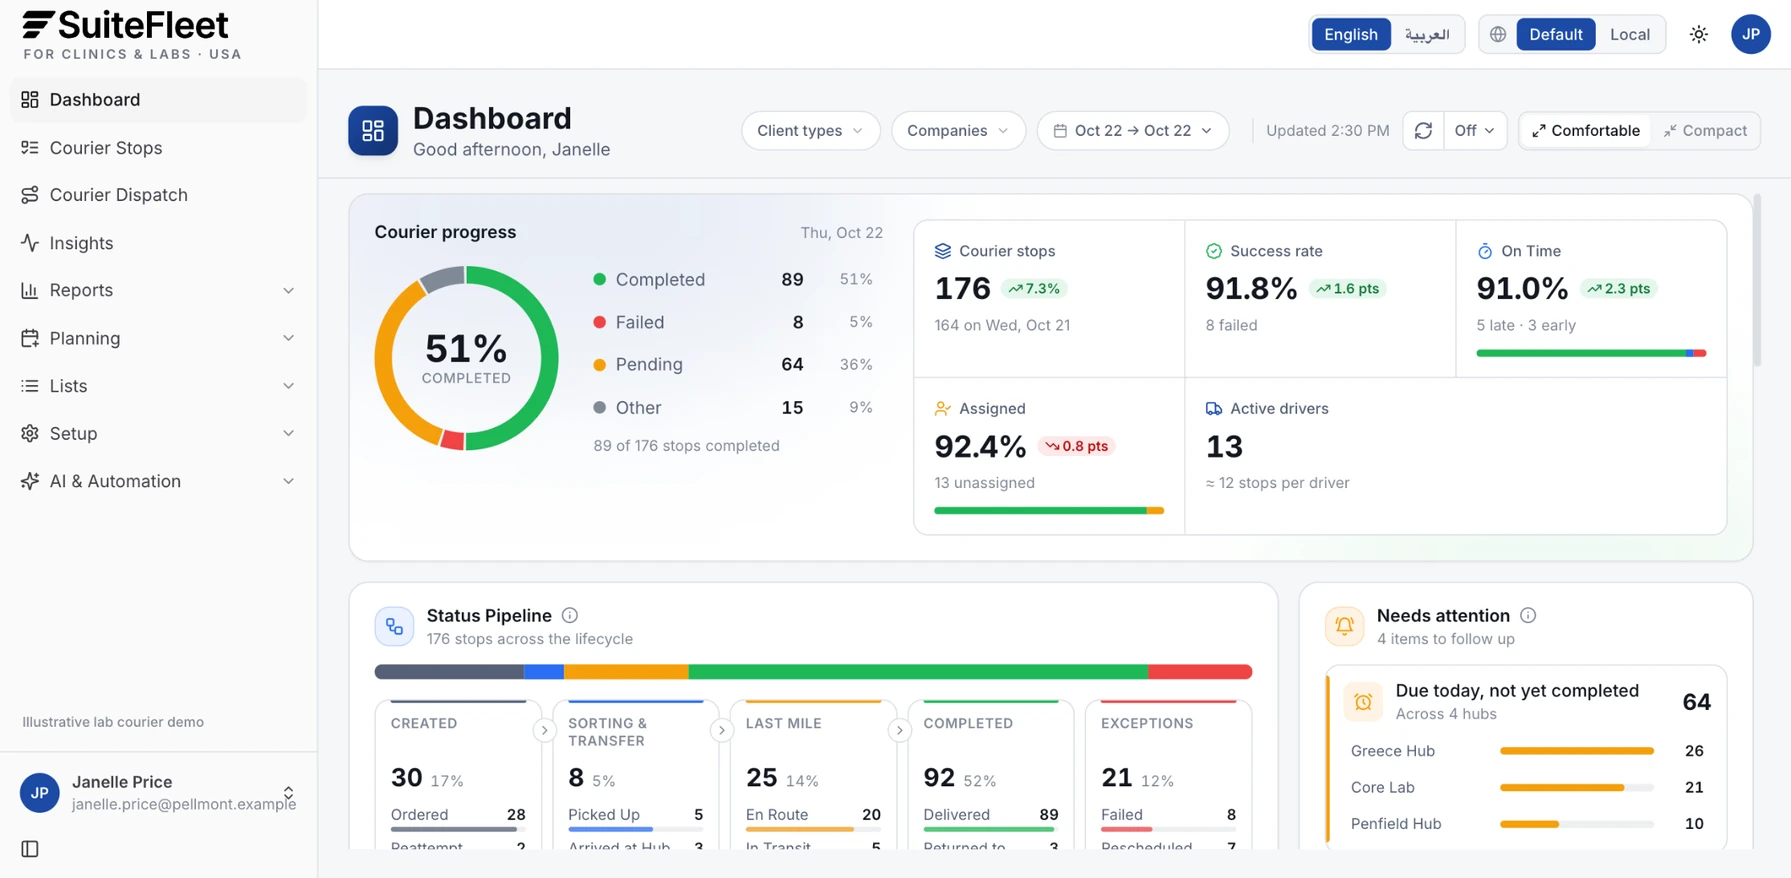
Task: Open the auto-refresh Off dropdown
Action: (1475, 131)
